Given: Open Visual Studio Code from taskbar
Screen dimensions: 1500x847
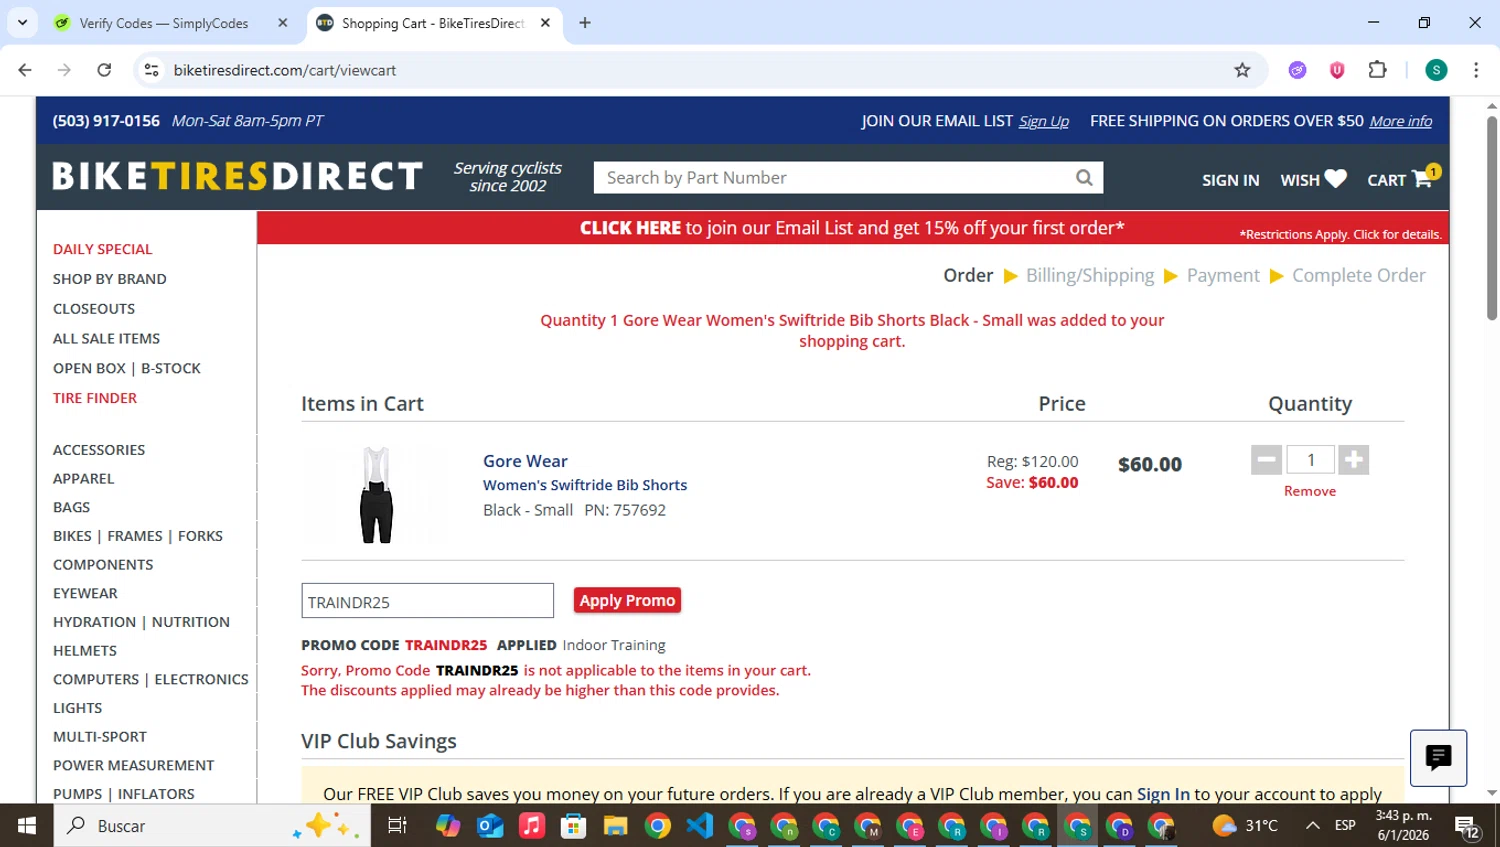Looking at the screenshot, I should click(700, 826).
